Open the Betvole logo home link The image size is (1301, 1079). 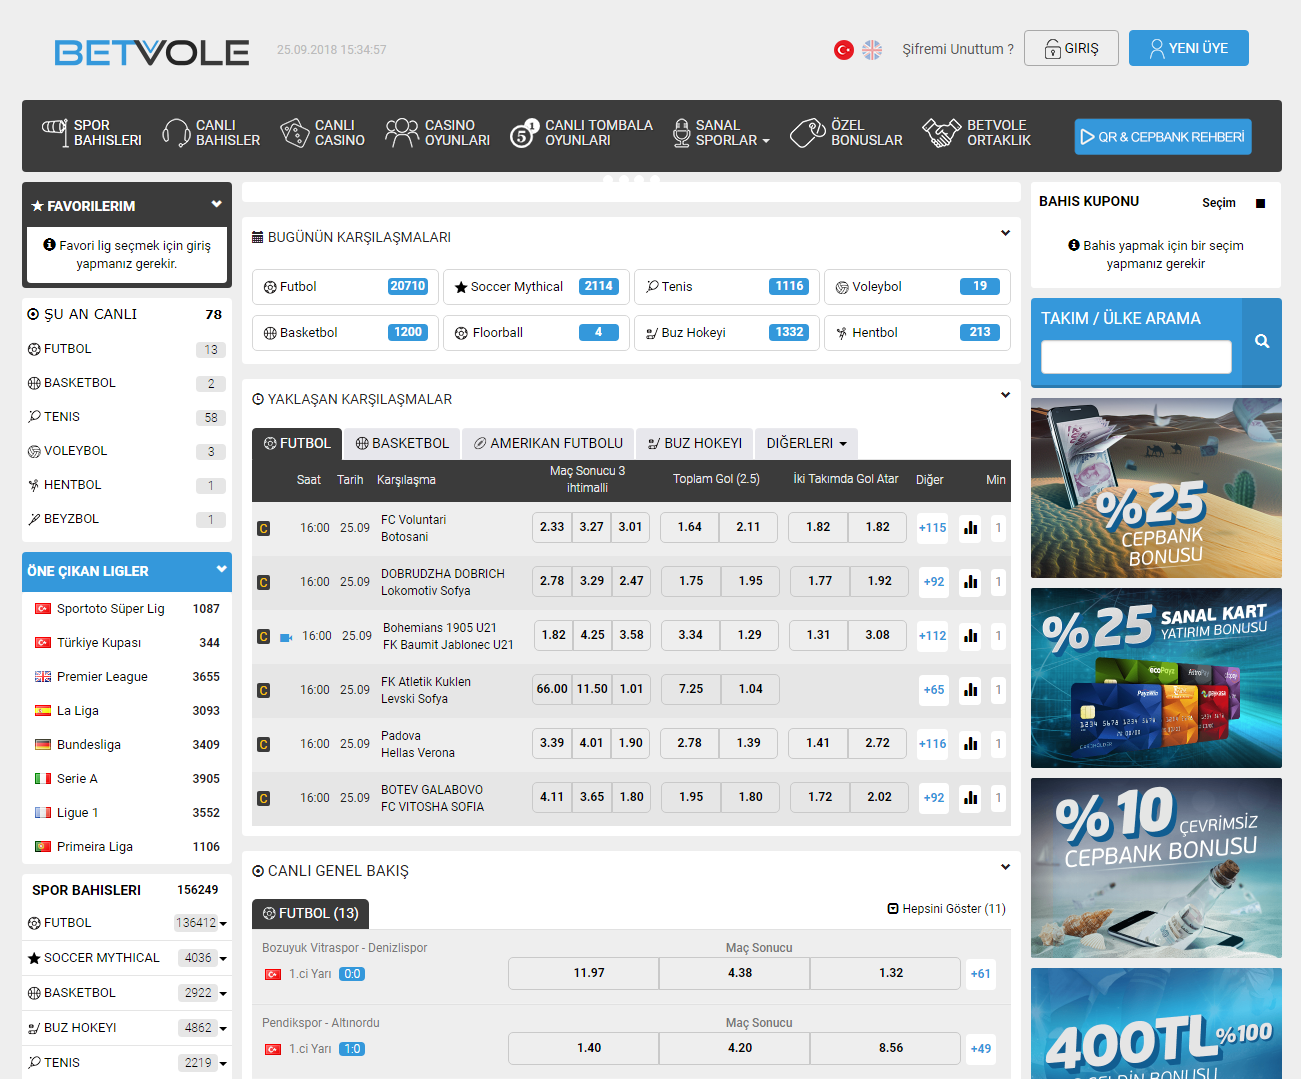tap(152, 52)
